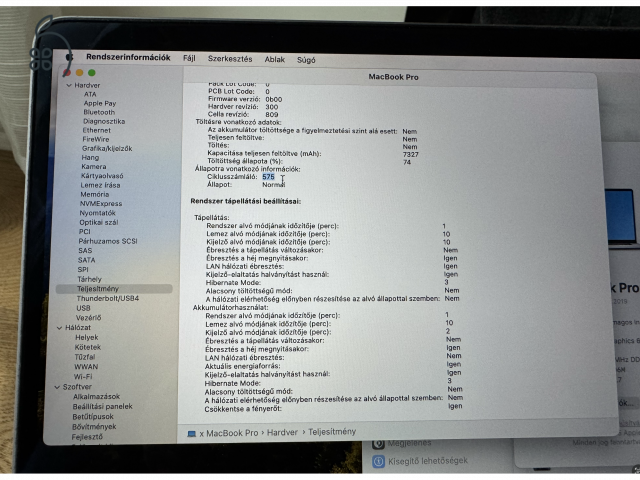Click the Akkumulátorhasználat section label
This screenshot has width=640, height=480.
point(231,307)
